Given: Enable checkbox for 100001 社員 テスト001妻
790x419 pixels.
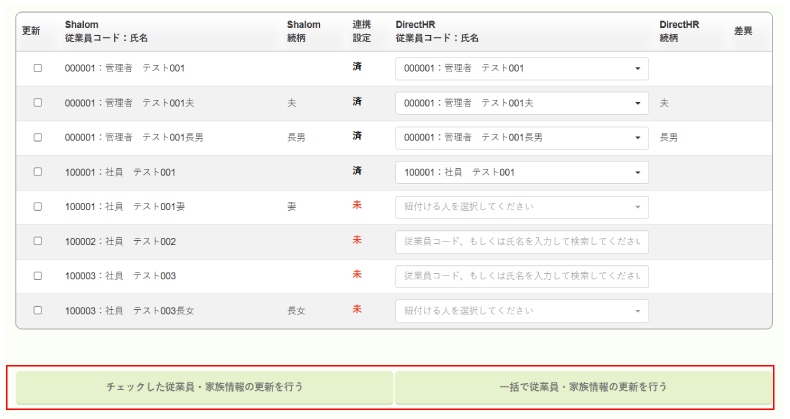Looking at the screenshot, I should 38,207.
